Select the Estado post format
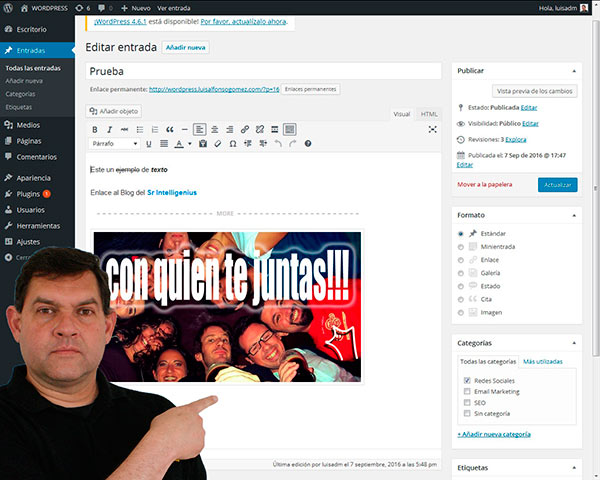600x480 pixels. pos(461,286)
